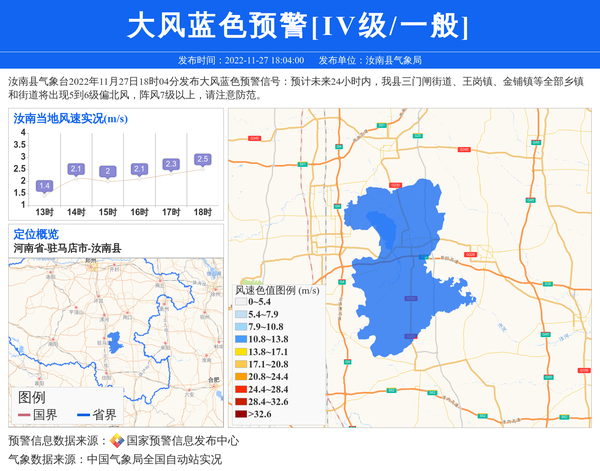The width and height of the screenshot is (600, 471).
Task: Select the 10.8~13.8 wind speed swatch
Action: click(241, 340)
